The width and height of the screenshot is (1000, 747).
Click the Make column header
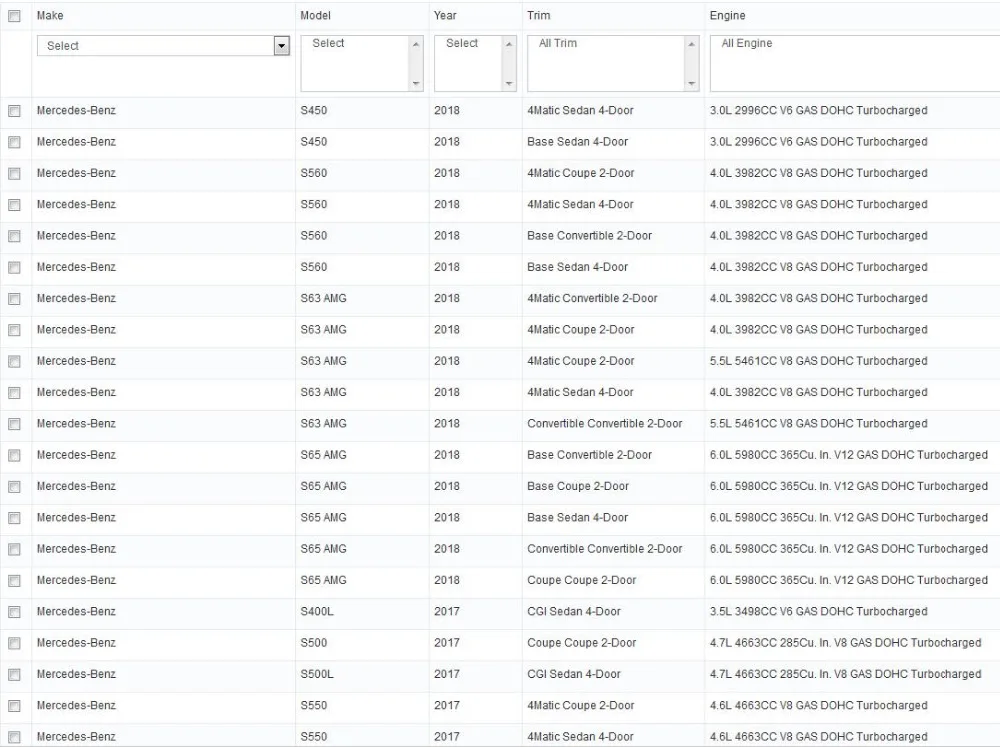[50, 15]
